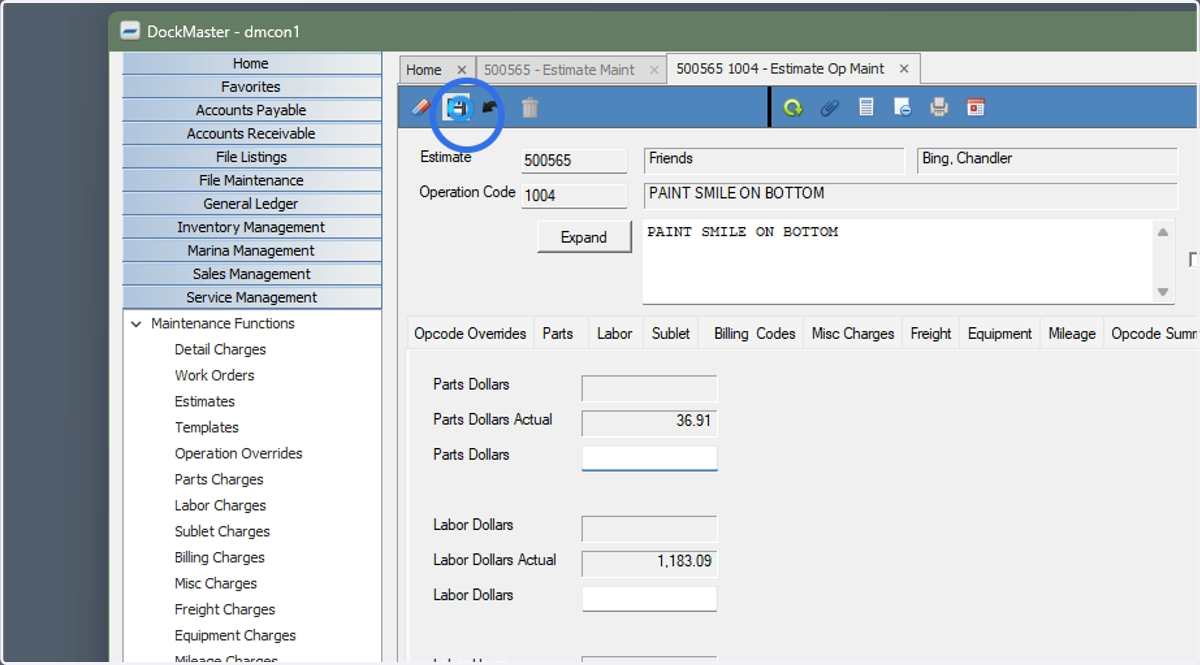1200x665 pixels.
Task: Select Labor Charges in the tree
Action: [x=220, y=506]
